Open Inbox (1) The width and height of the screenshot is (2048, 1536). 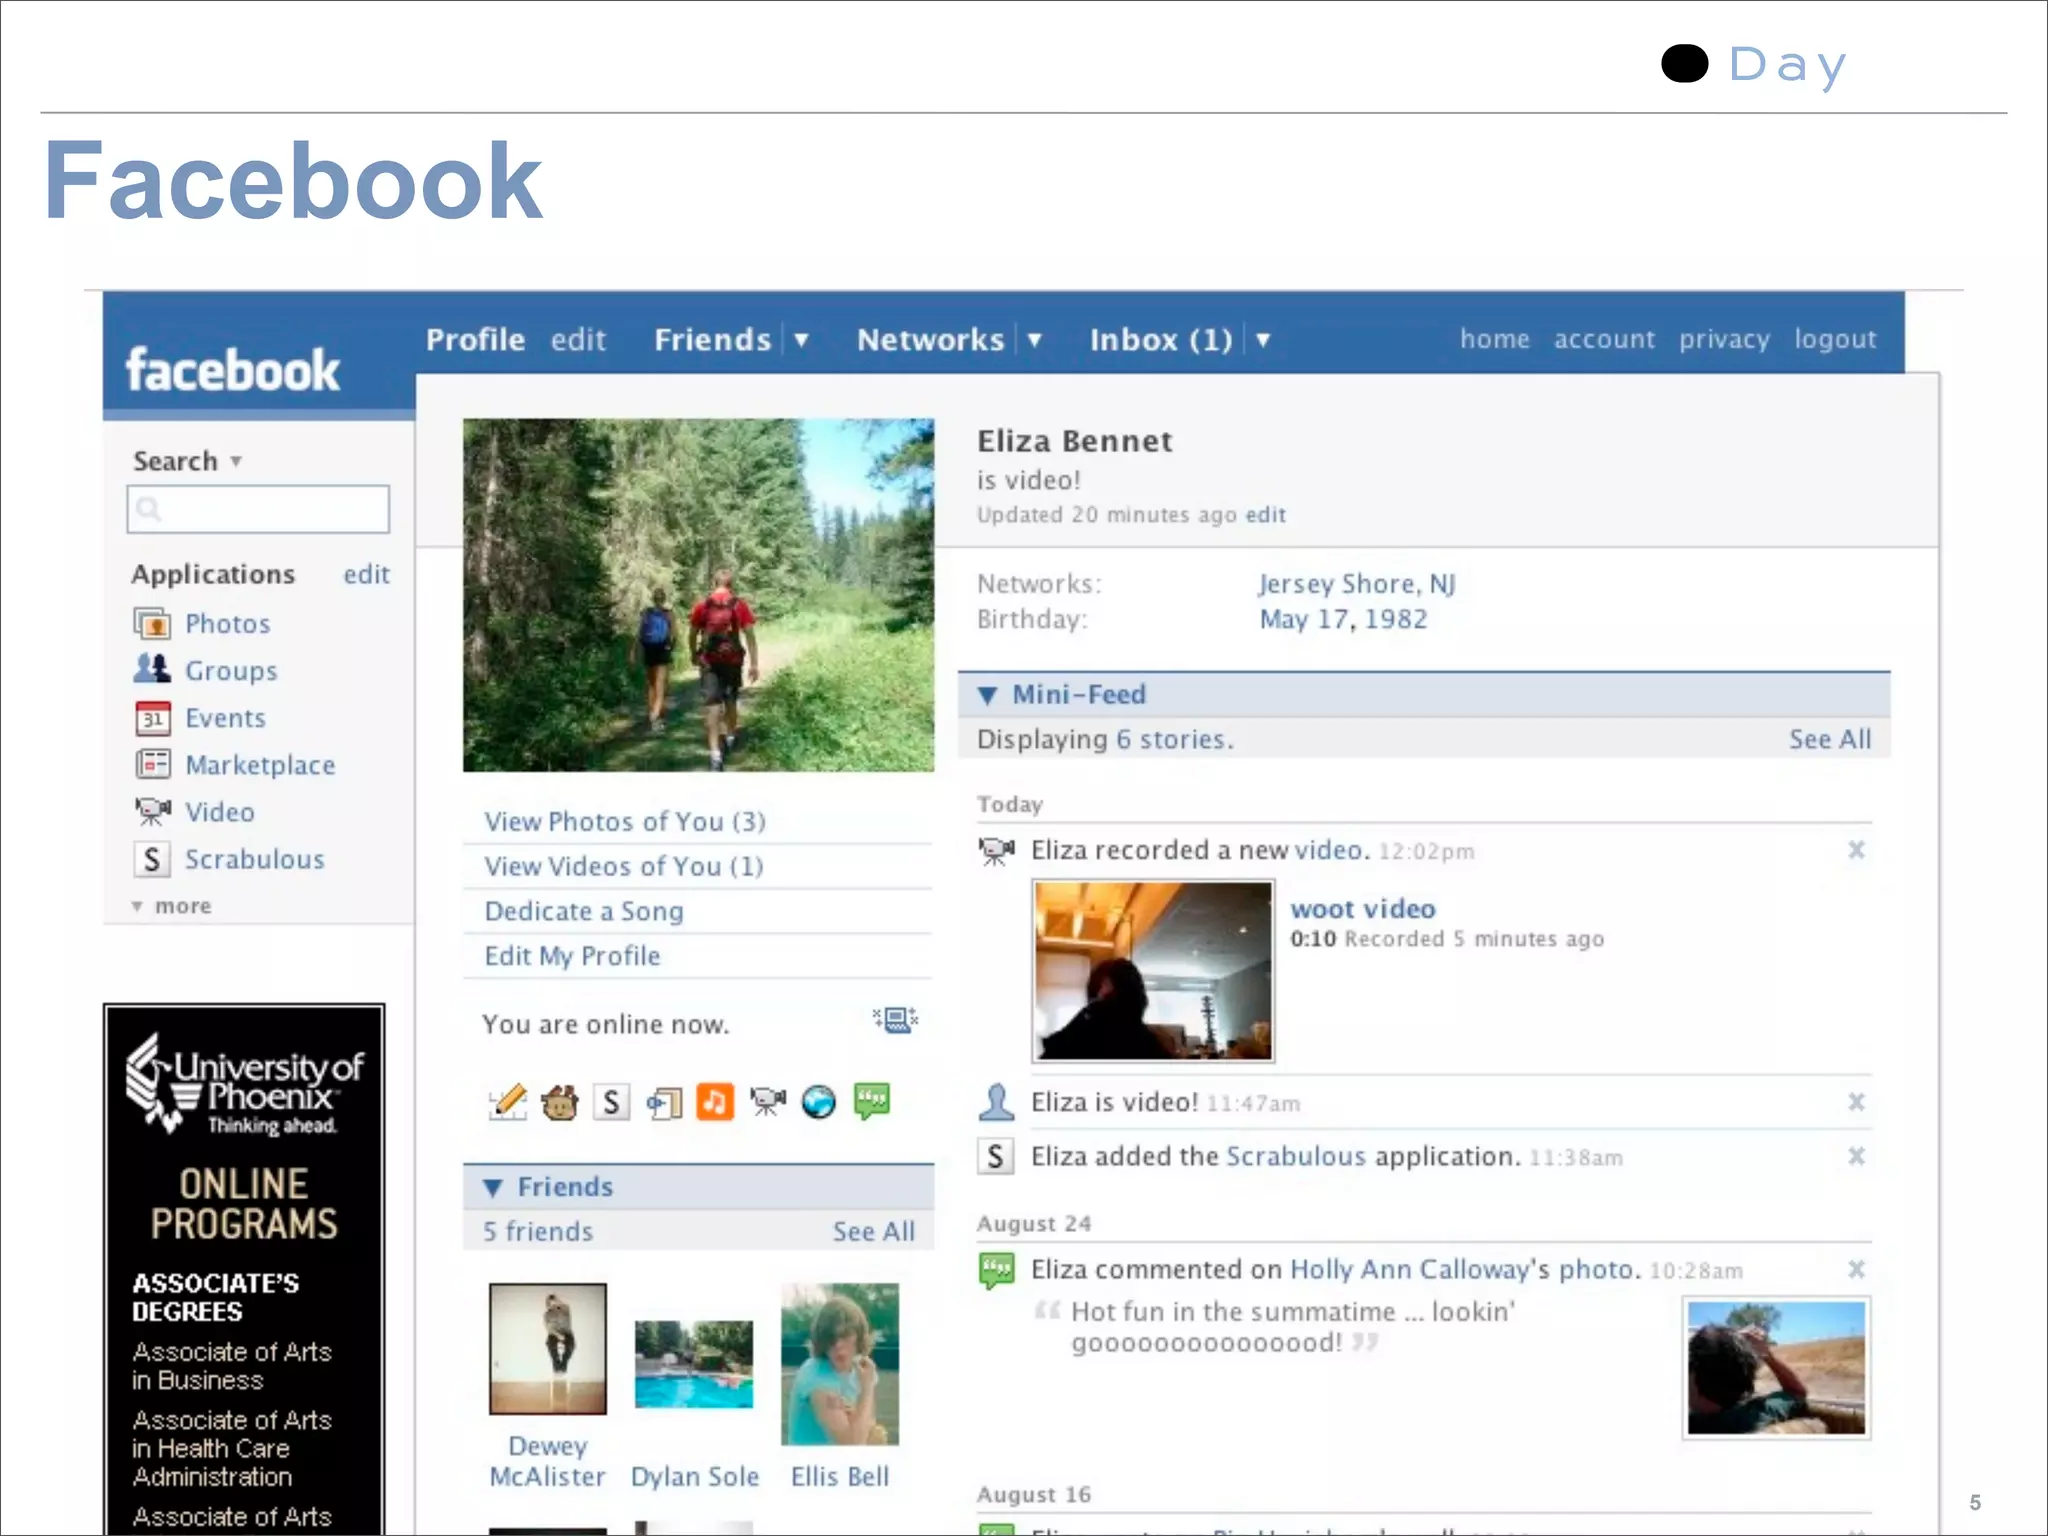point(1161,340)
